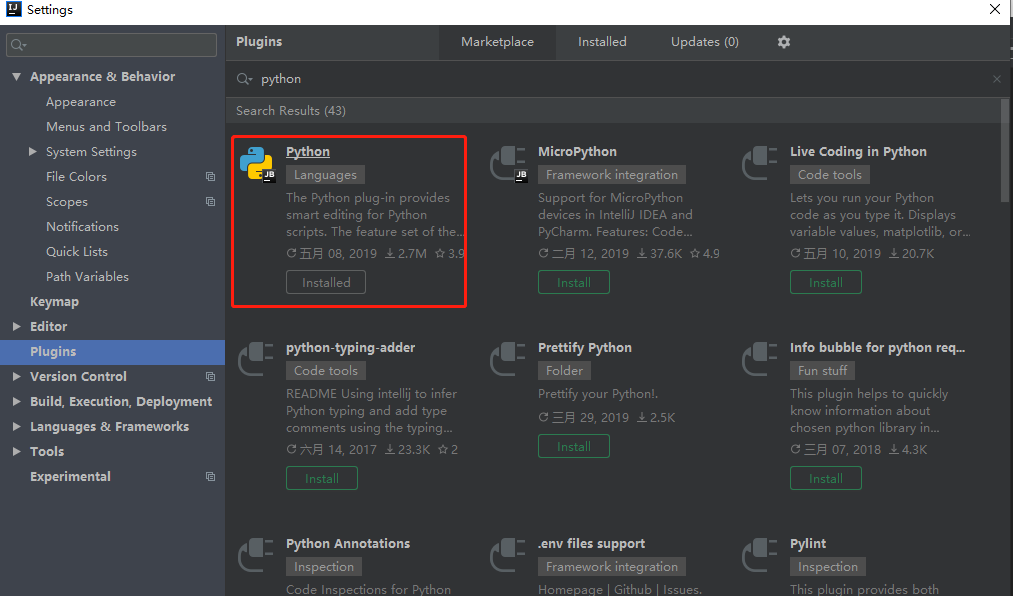
Task: Click the Live Coding in Python plugin icon
Action: (x=760, y=163)
